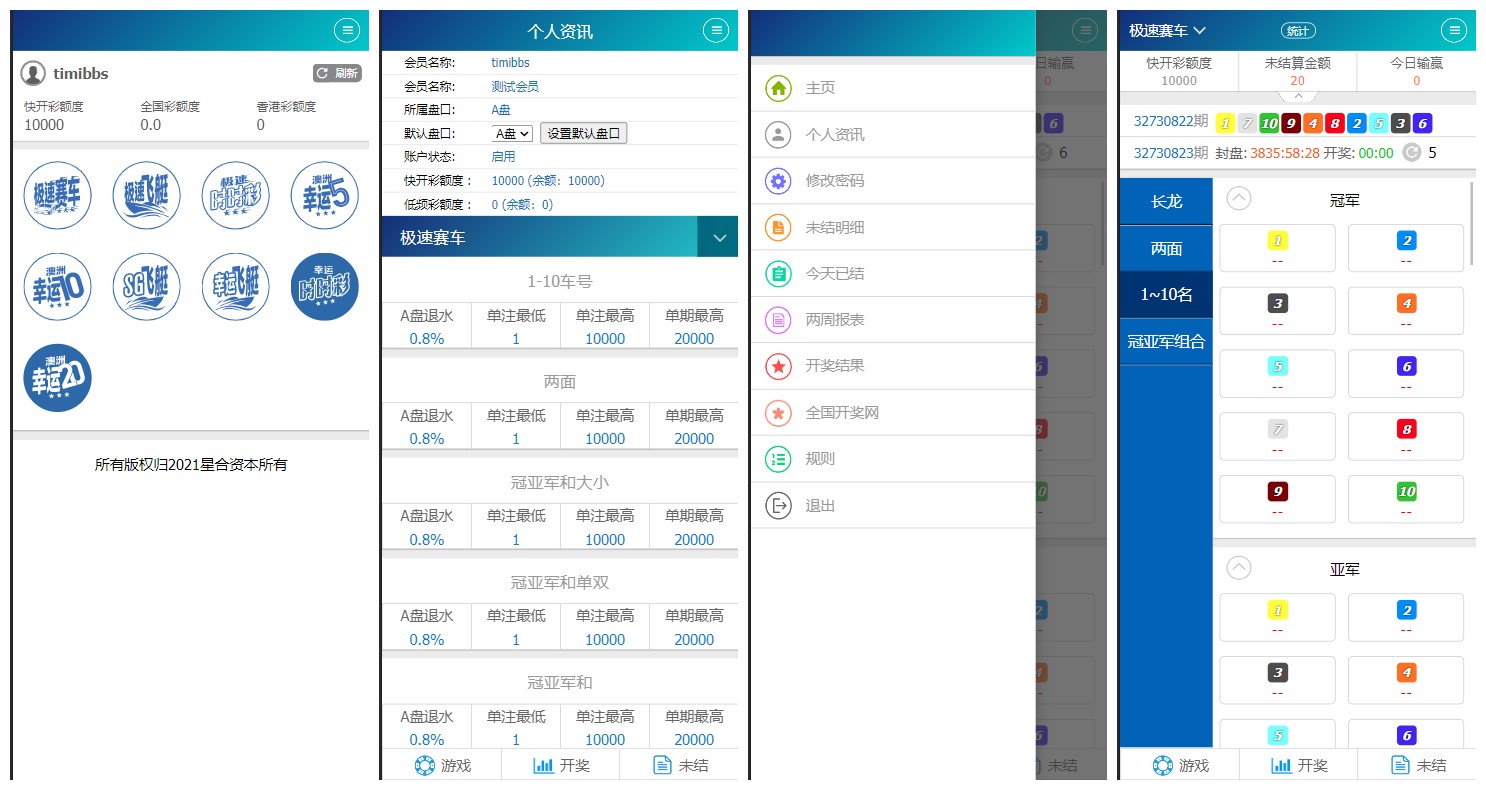Open 未结 tab at bottom of betting screen

point(1417,765)
